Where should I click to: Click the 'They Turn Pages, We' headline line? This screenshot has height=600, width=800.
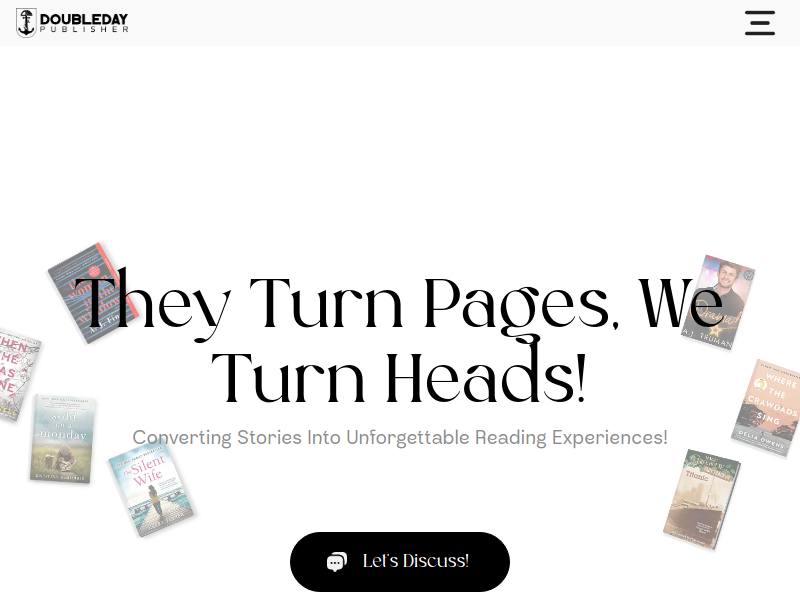pos(399,305)
